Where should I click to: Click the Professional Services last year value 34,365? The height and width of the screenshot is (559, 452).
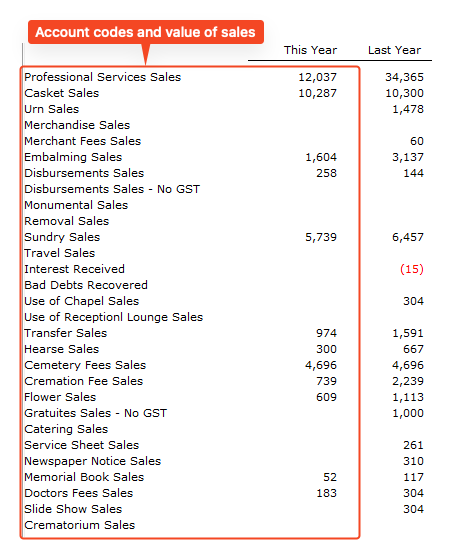pyautogui.click(x=405, y=77)
